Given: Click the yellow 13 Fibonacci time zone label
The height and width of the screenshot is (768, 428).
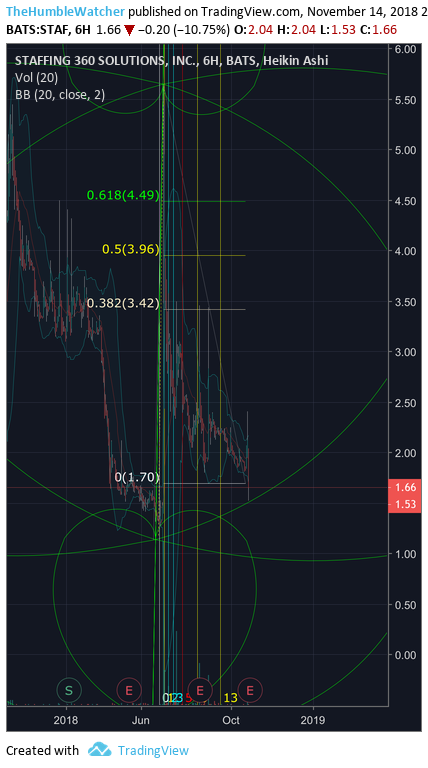Looking at the screenshot, I should (x=230, y=698).
